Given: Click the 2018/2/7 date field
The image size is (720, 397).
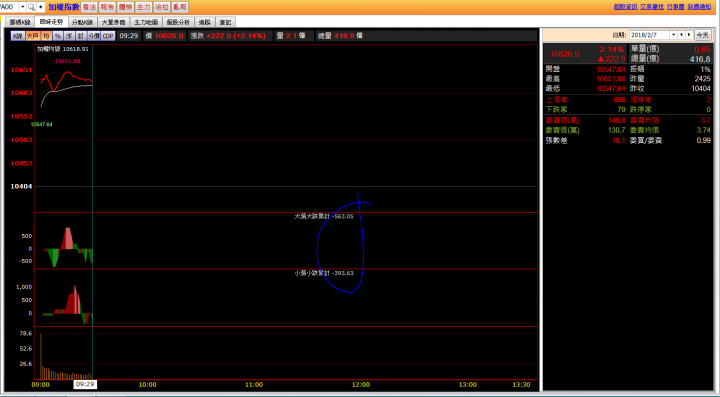Looking at the screenshot, I should pos(649,35).
